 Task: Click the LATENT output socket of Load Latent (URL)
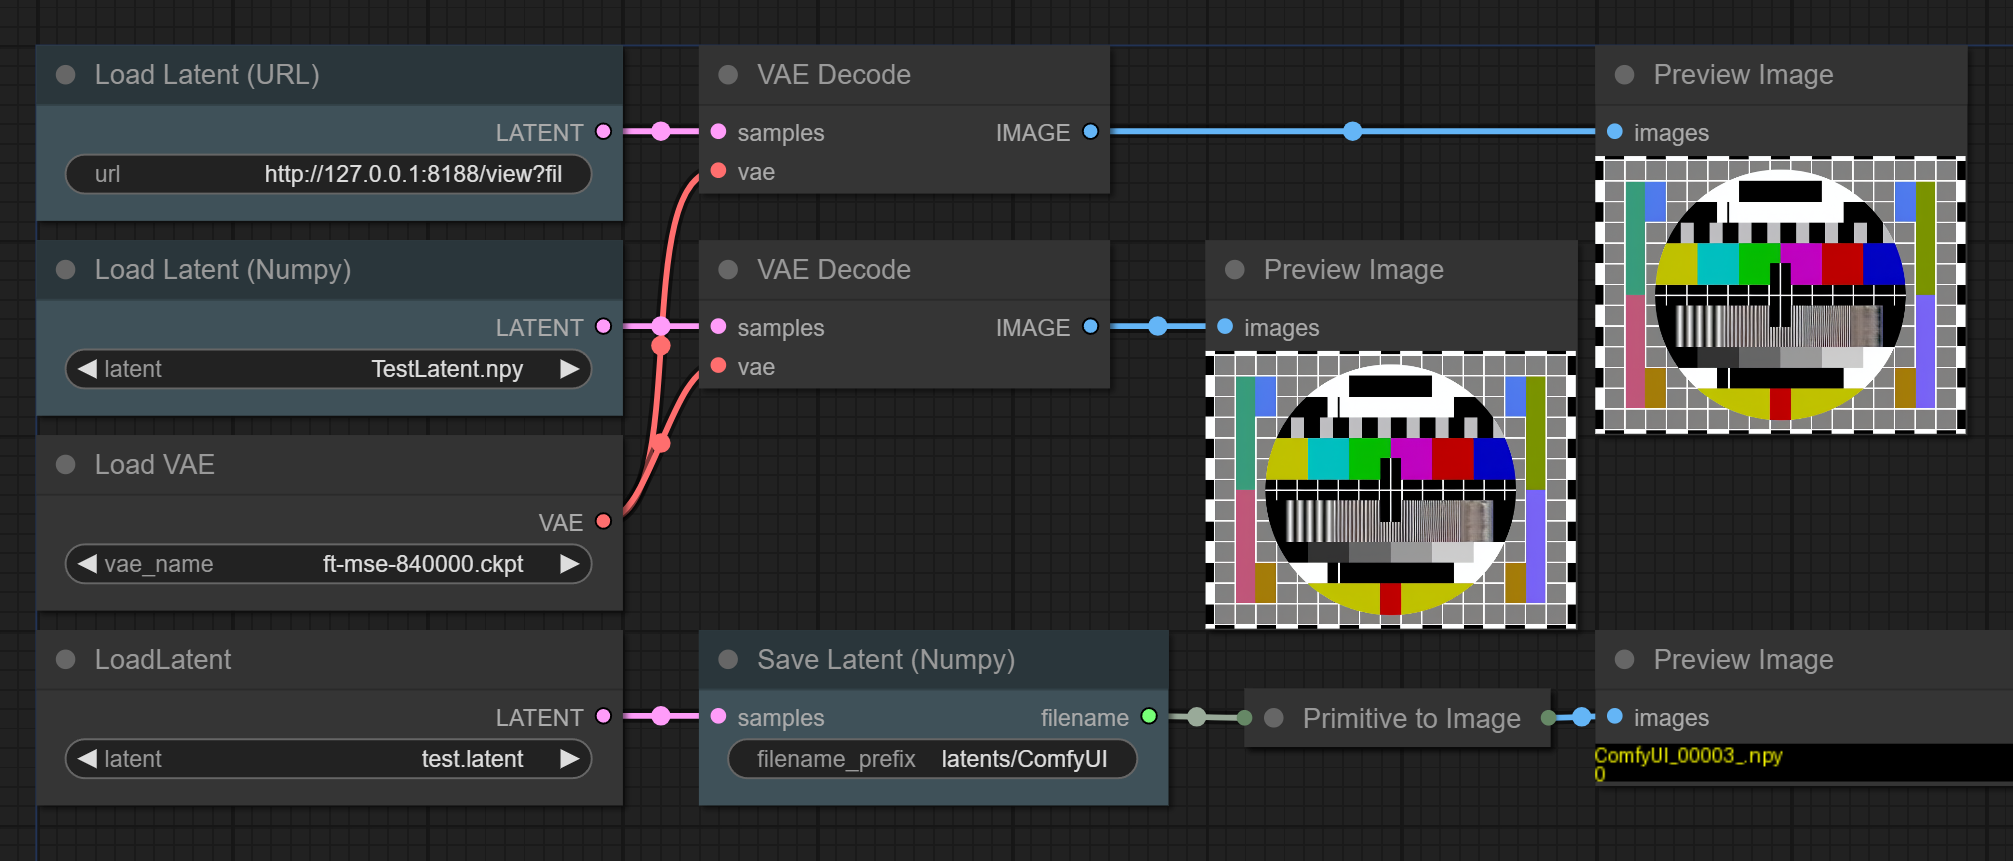pyautogui.click(x=603, y=131)
